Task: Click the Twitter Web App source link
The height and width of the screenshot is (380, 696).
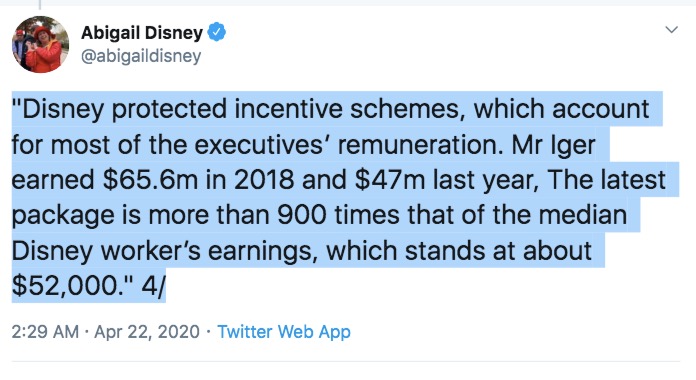Action: coord(284,332)
